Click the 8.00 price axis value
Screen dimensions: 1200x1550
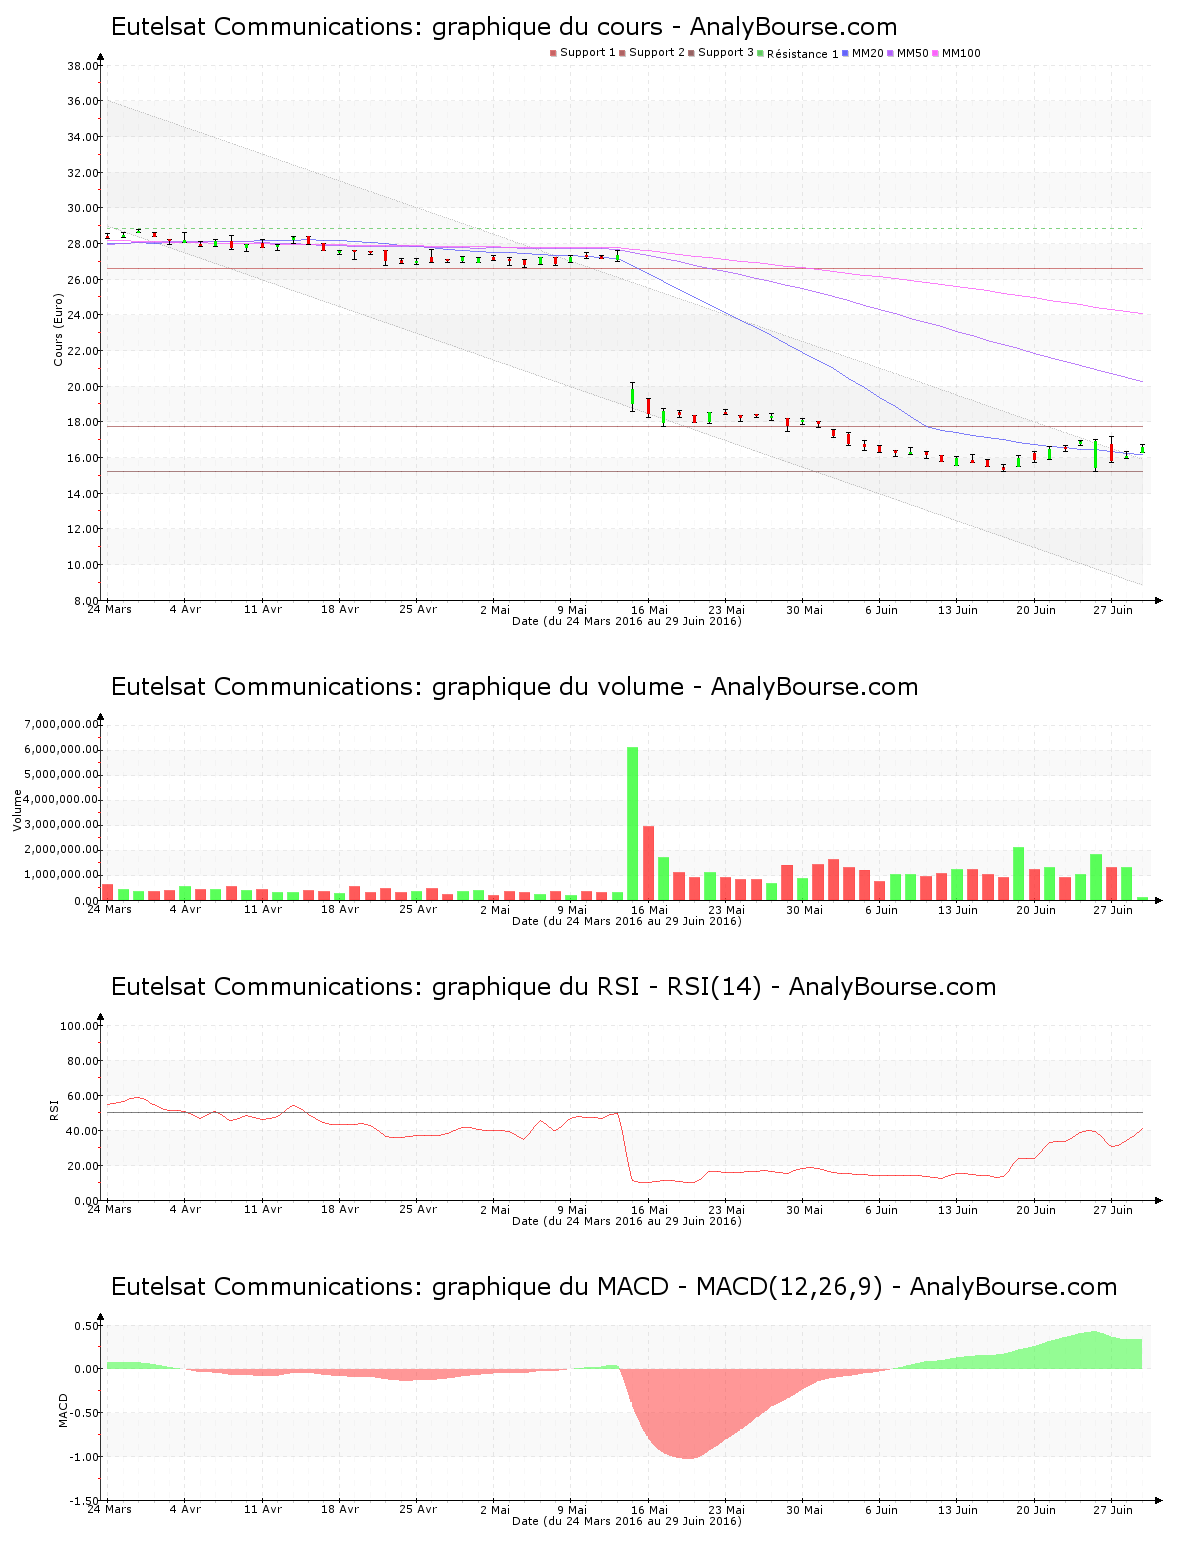point(86,600)
